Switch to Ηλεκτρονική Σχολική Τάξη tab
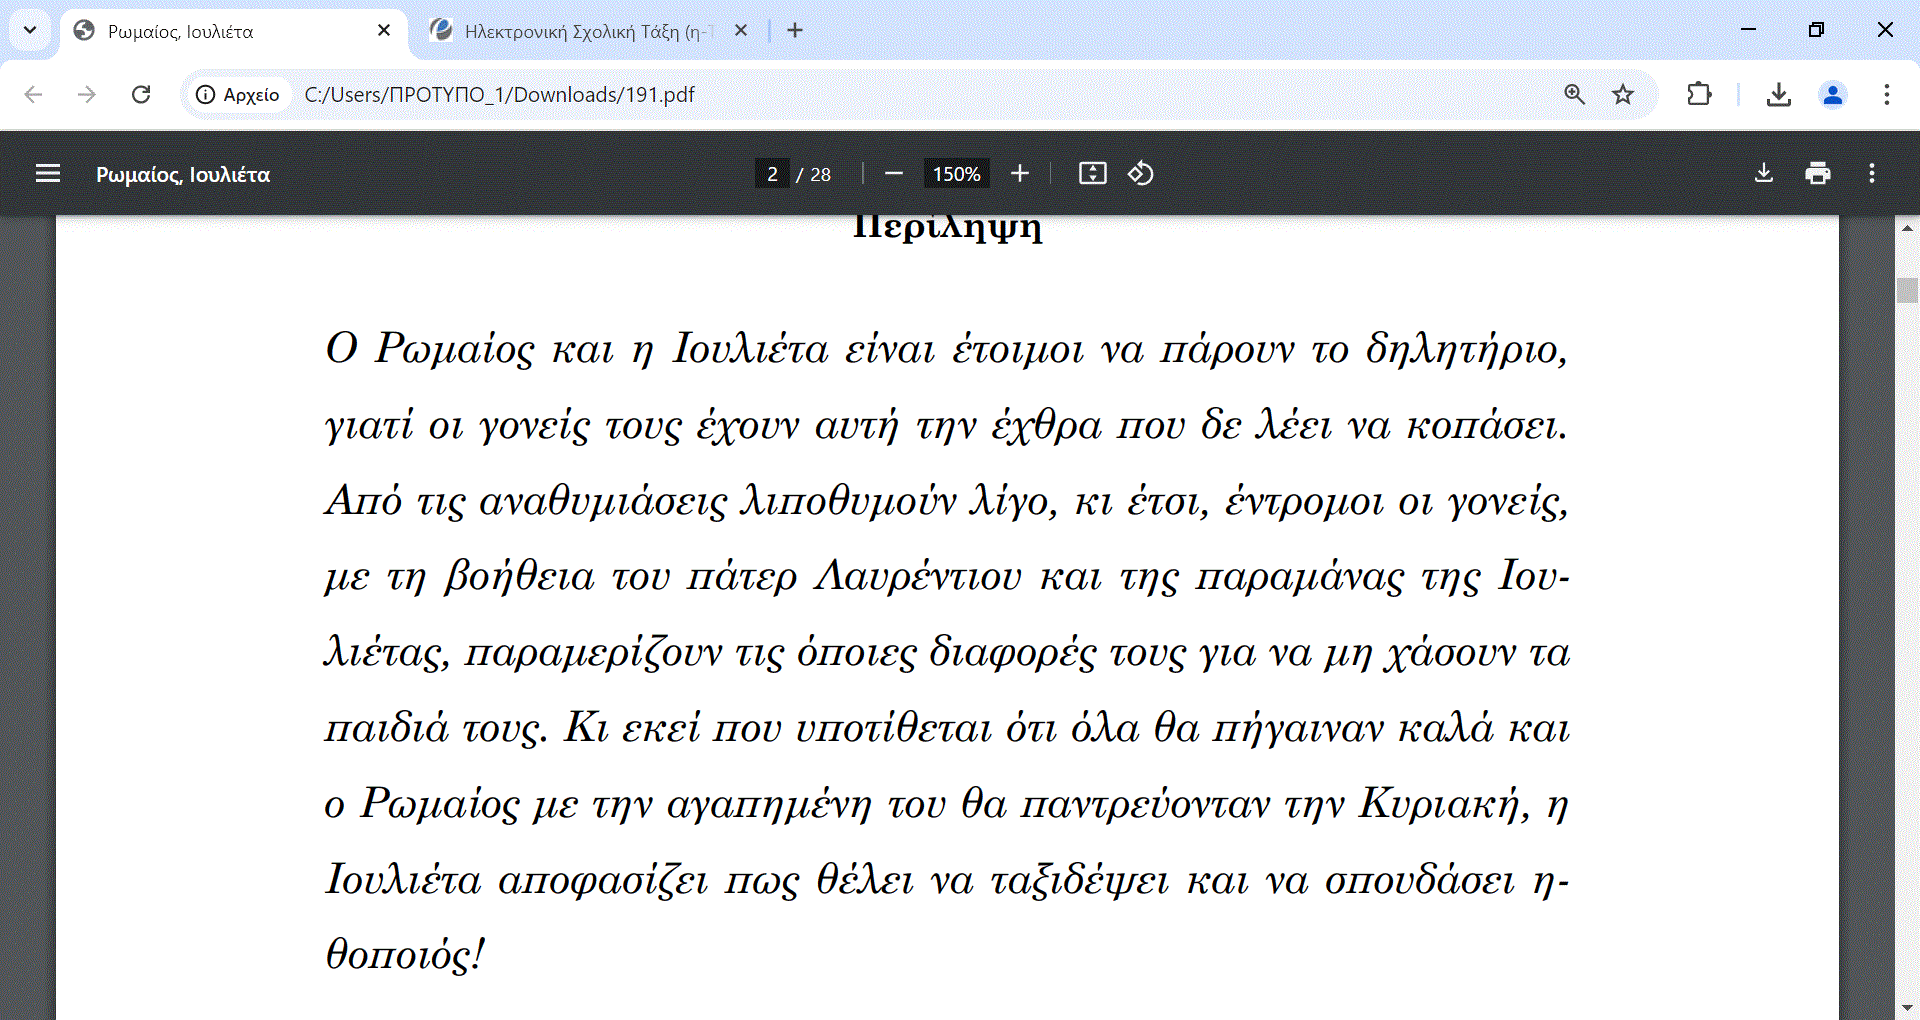This screenshot has width=1920, height=1020. pyautogui.click(x=590, y=31)
